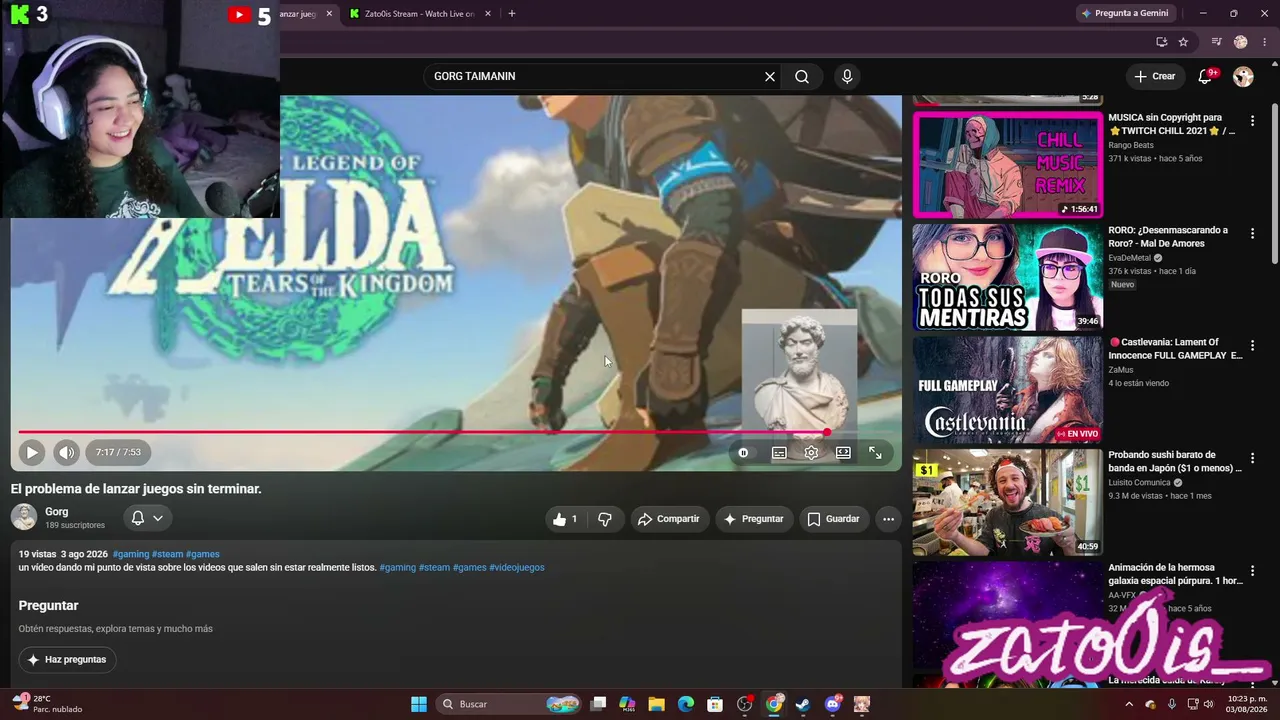The image size is (1280, 720).
Task: Open a new browser tab
Action: coord(512,14)
